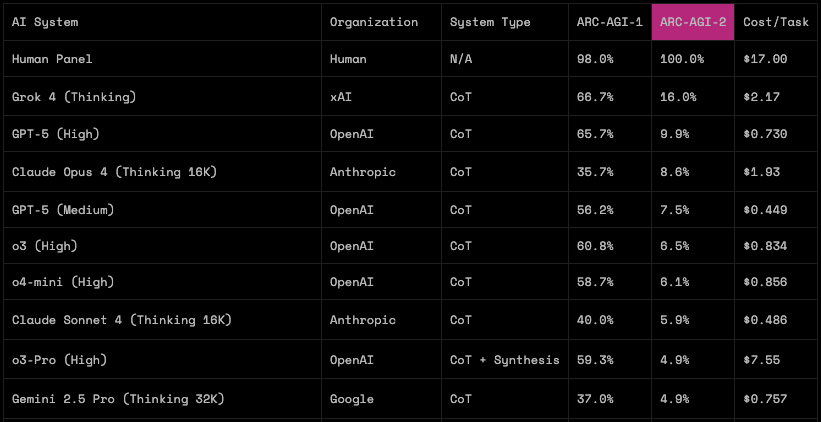Sort by the ARC-AGI-2 column header
821x422 pixels.
[x=692, y=21]
